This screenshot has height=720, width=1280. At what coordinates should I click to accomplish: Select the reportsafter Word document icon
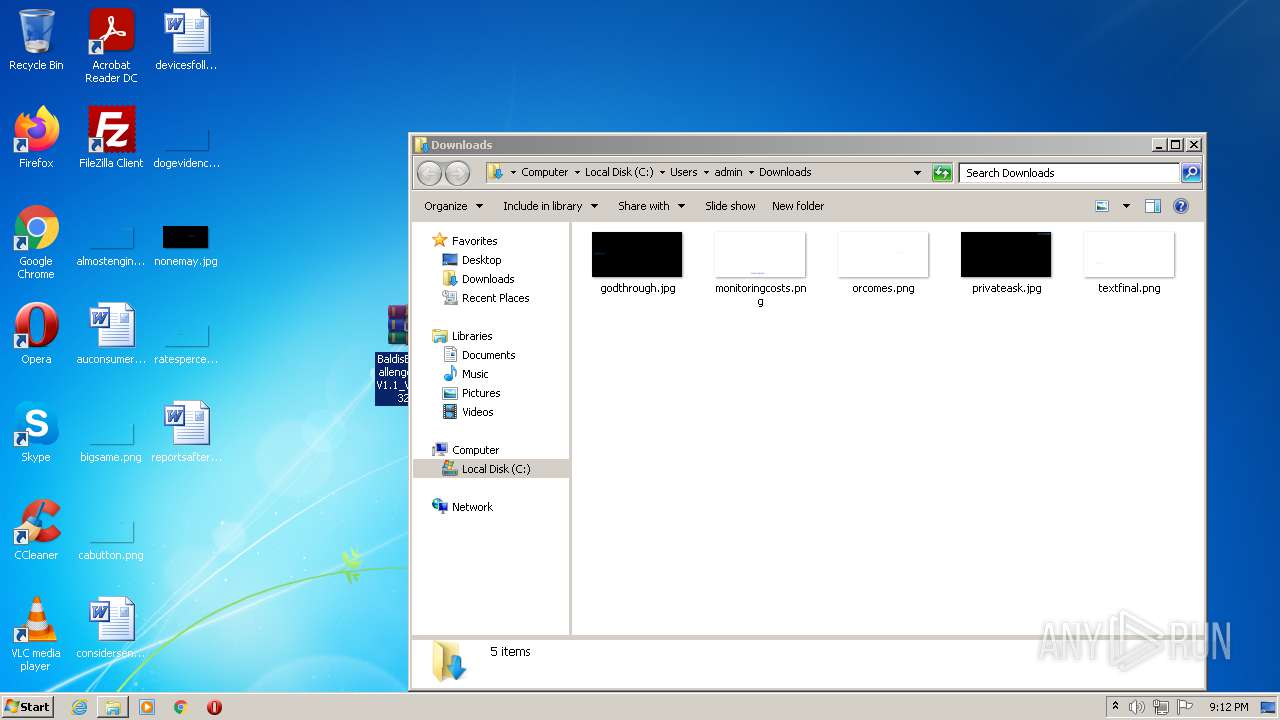tap(186, 431)
